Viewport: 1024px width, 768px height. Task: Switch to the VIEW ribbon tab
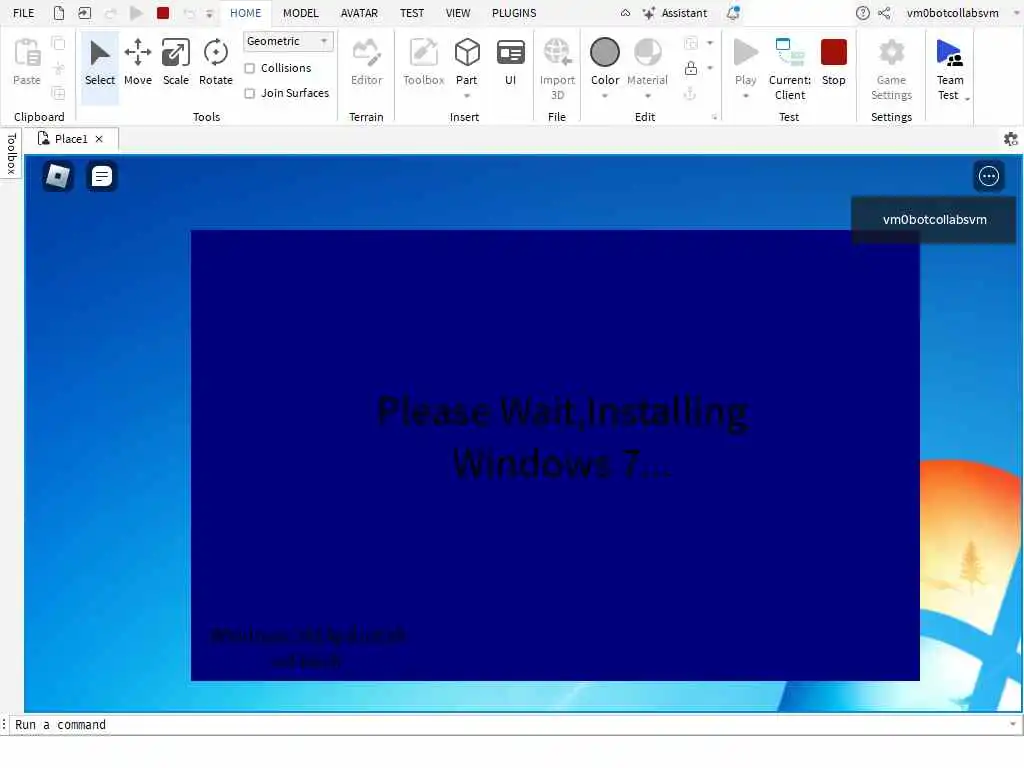(458, 12)
